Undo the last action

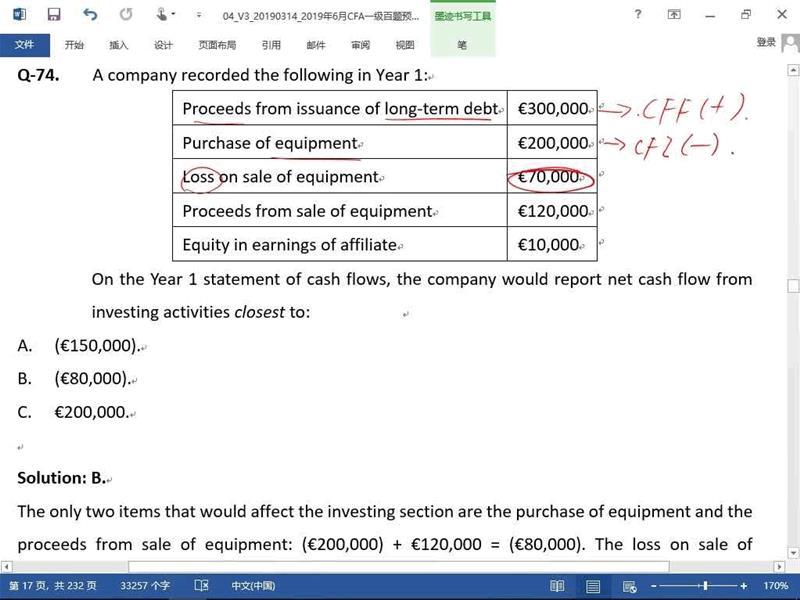(90, 14)
